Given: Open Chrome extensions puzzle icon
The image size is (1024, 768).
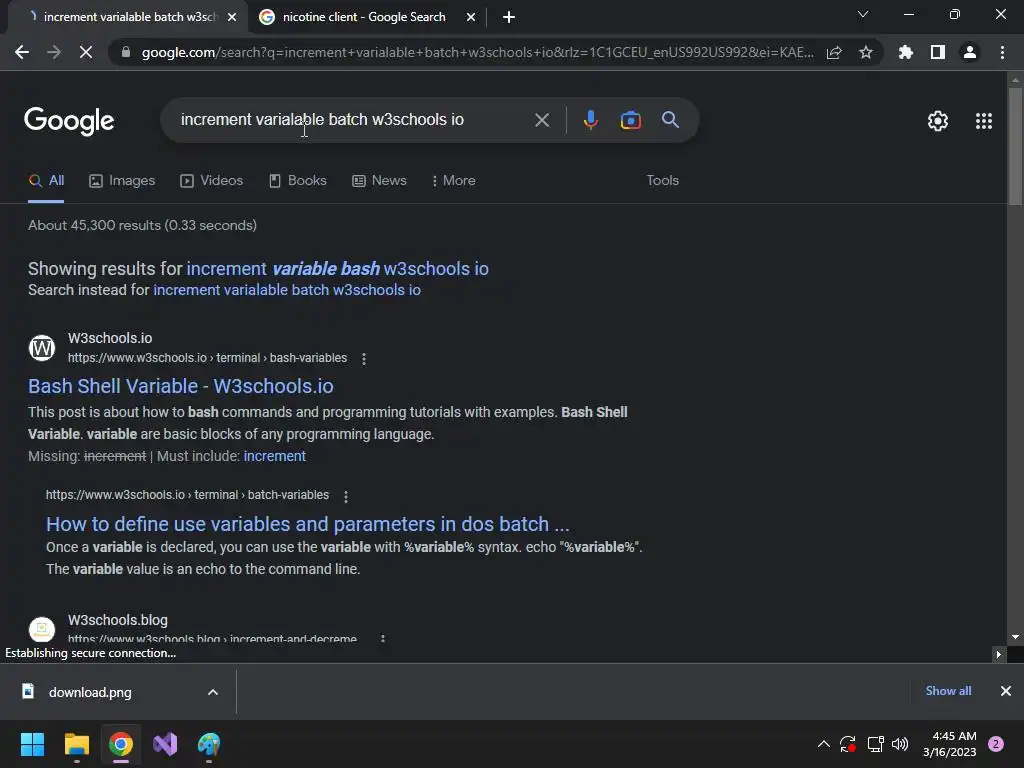Looking at the screenshot, I should coord(906,52).
